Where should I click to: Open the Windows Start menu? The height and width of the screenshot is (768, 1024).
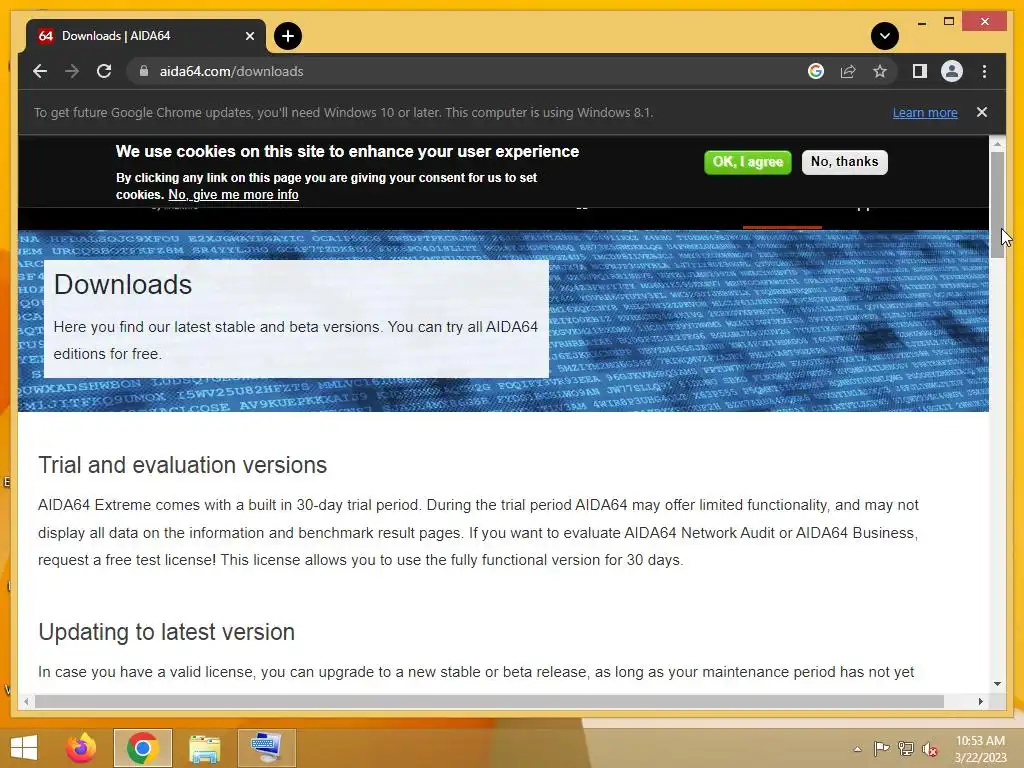pyautogui.click(x=24, y=748)
